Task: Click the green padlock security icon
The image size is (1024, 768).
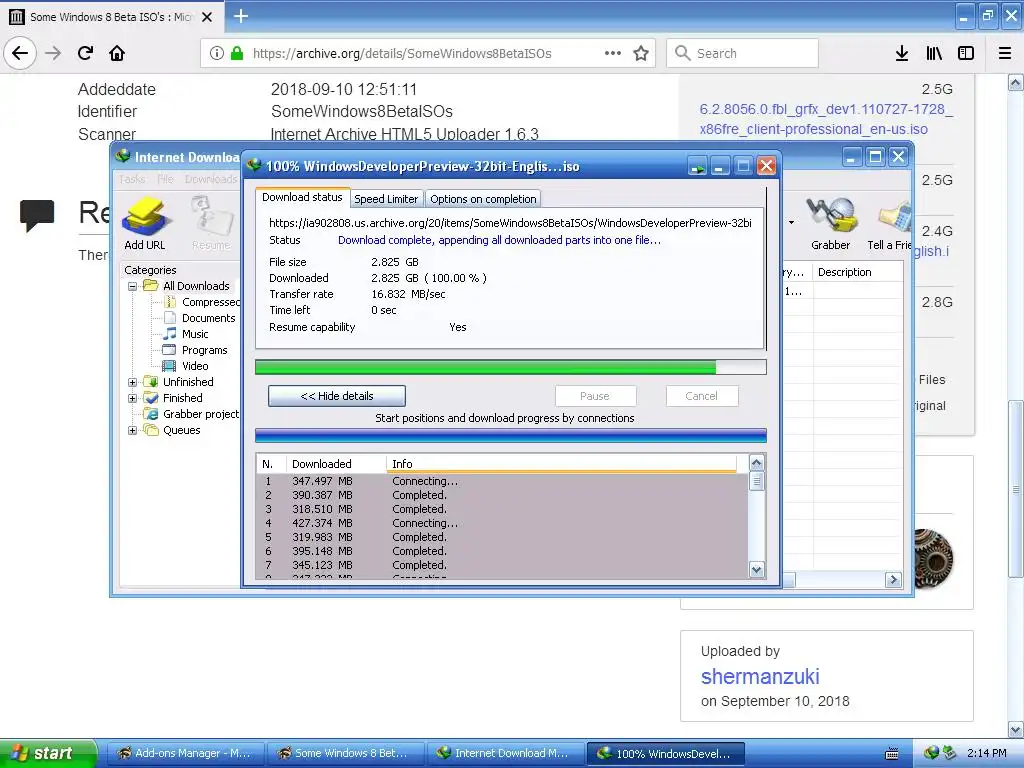Action: (237, 53)
